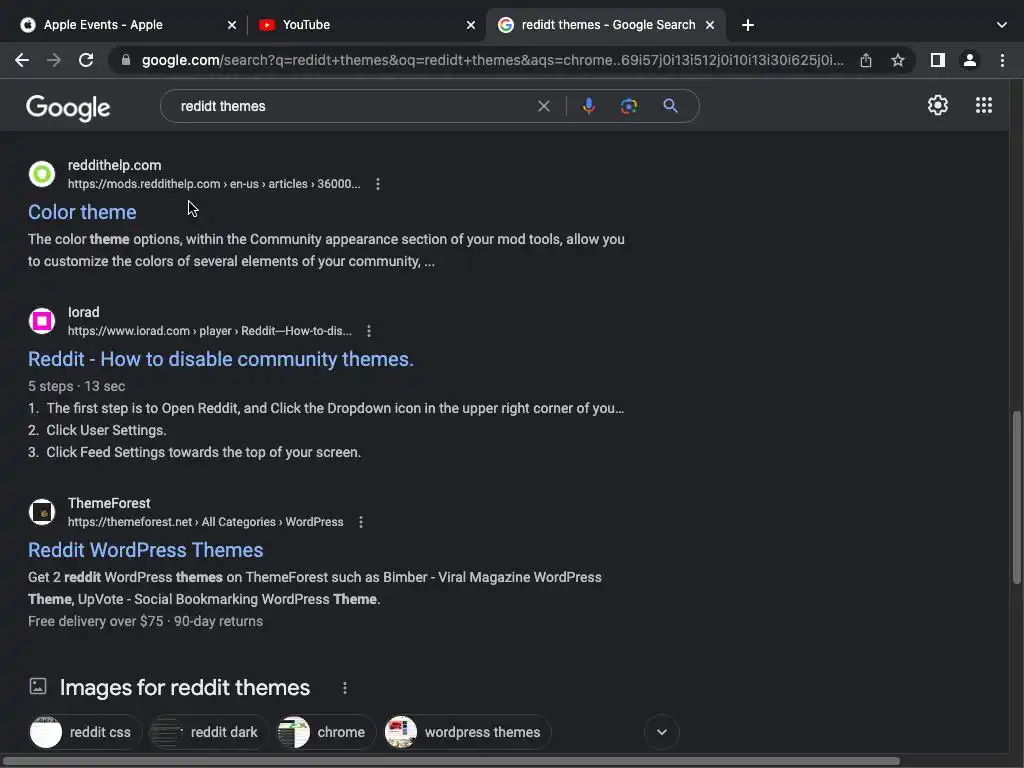This screenshot has width=1024, height=768.
Task: Open Google Lens image search icon
Action: pos(629,106)
